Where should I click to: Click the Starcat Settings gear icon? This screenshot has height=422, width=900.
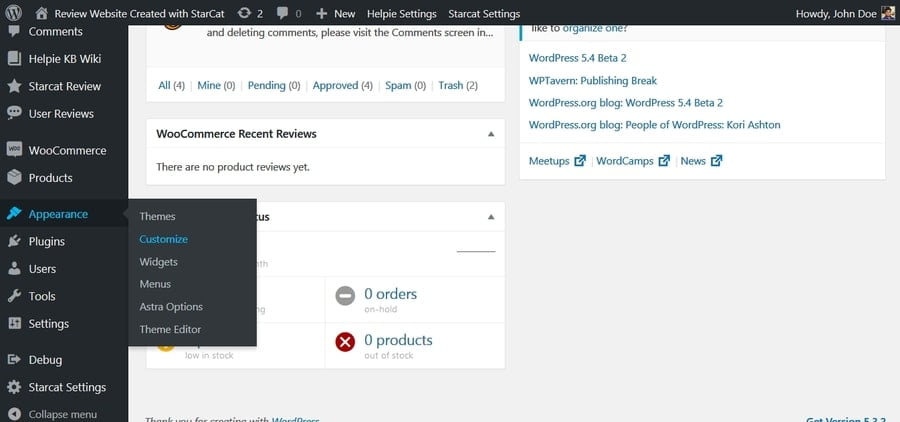pos(14,387)
